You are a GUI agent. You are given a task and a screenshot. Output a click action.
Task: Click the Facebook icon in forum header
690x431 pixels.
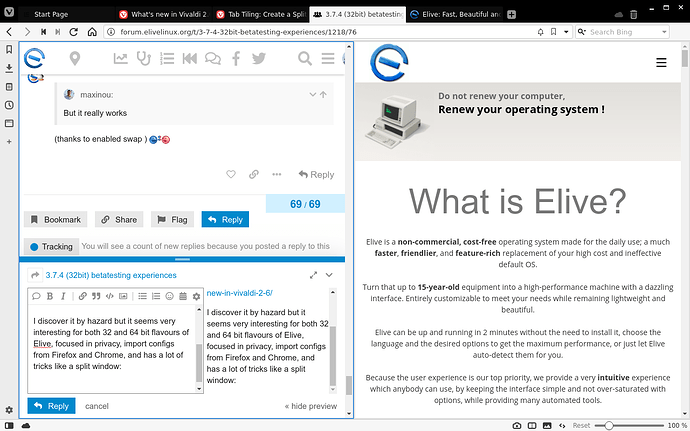tap(236, 58)
